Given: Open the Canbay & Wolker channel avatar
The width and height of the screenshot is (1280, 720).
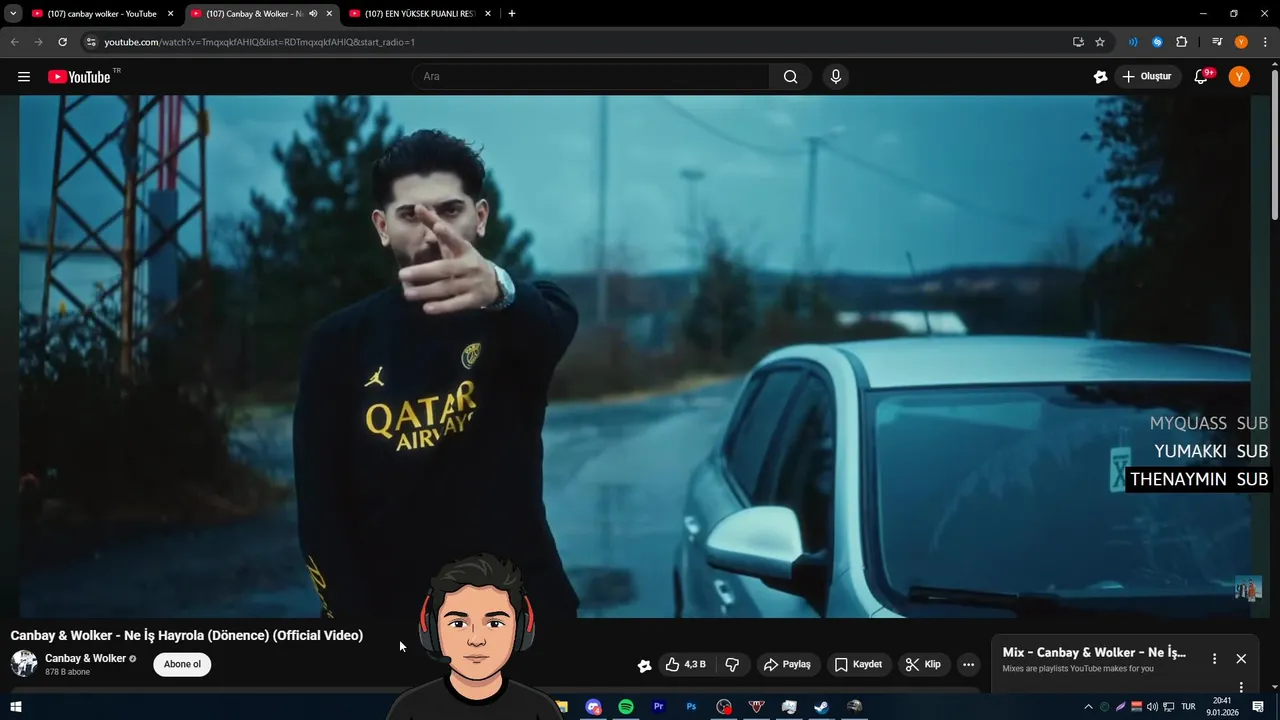Looking at the screenshot, I should click(x=24, y=664).
